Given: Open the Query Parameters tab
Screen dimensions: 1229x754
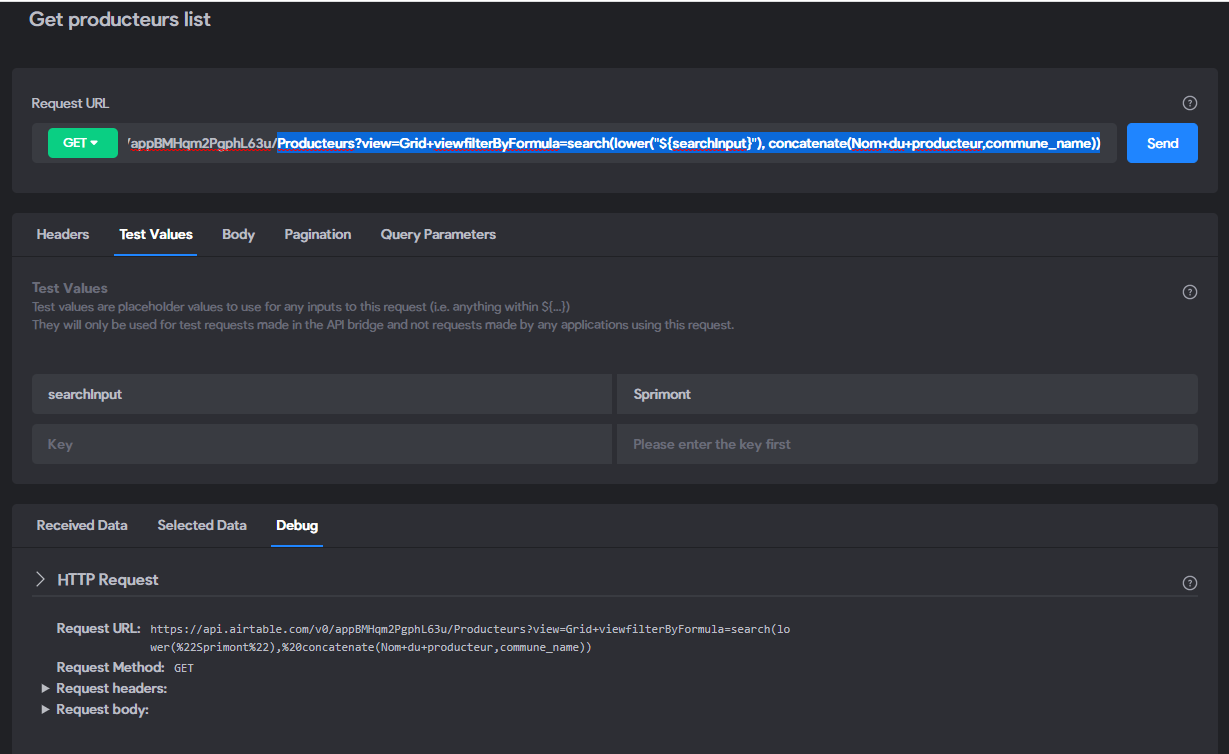Looking at the screenshot, I should click(x=438, y=234).
